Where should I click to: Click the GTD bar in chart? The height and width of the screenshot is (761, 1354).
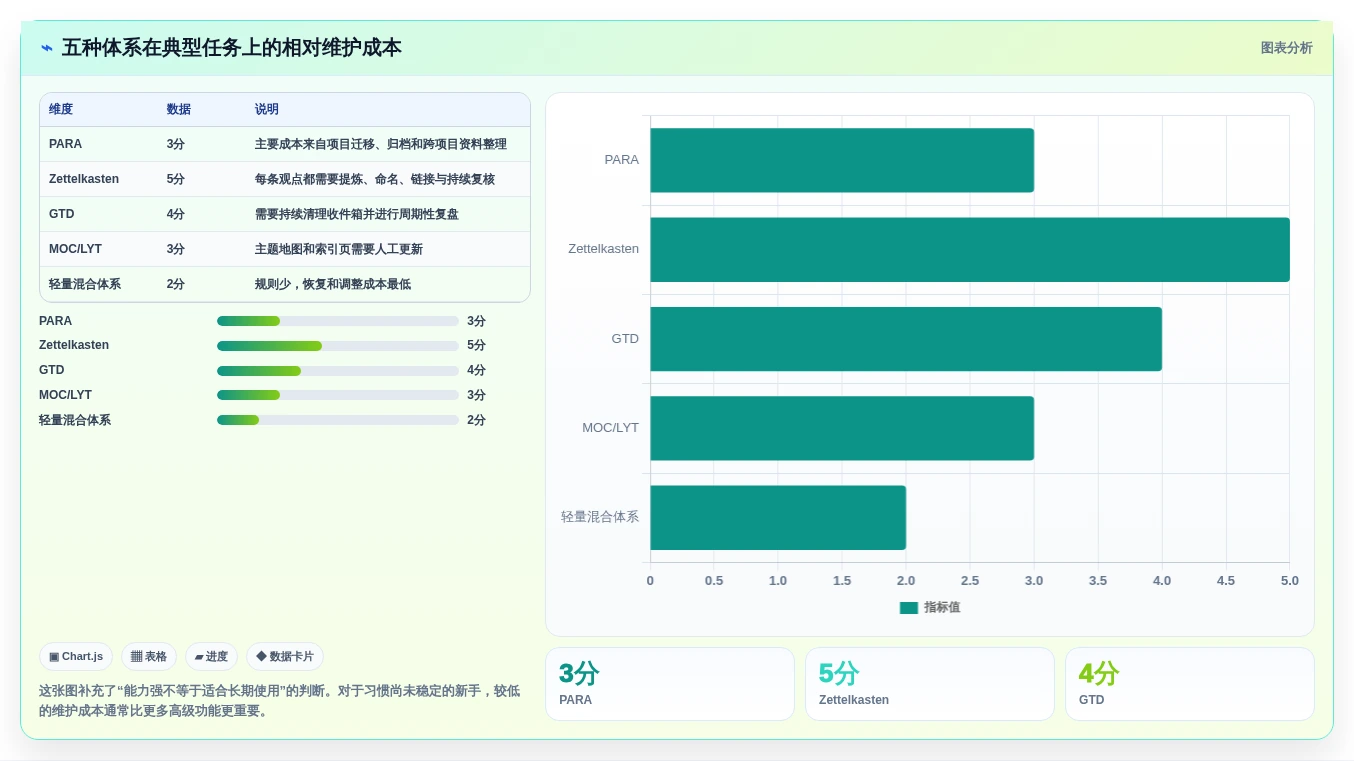(x=906, y=339)
